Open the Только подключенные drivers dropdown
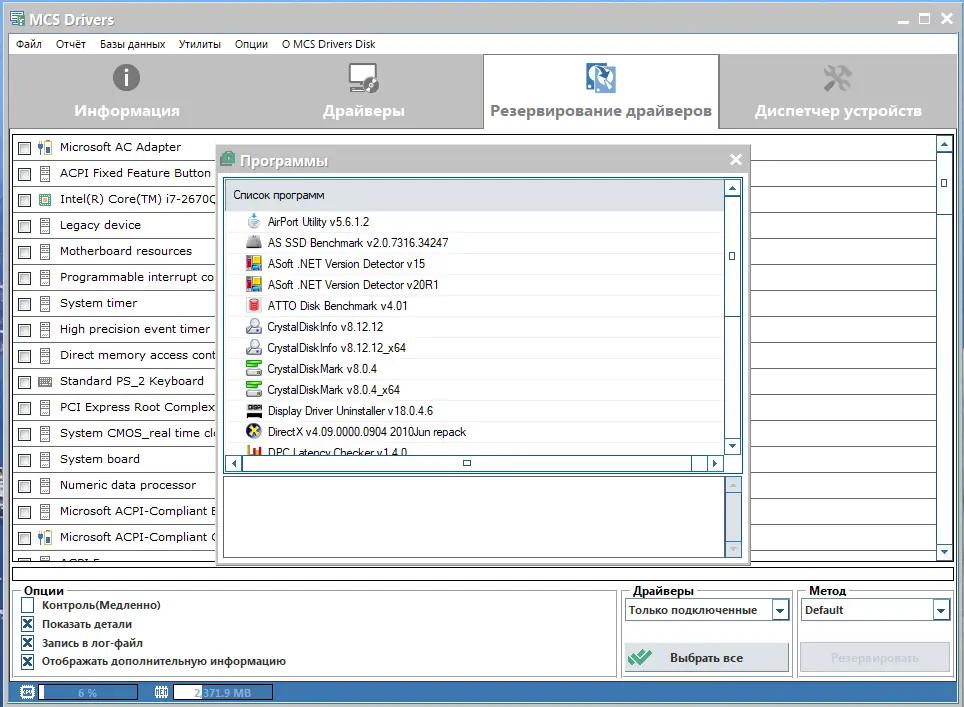Viewport: 964px width, 707px height. click(x=780, y=610)
